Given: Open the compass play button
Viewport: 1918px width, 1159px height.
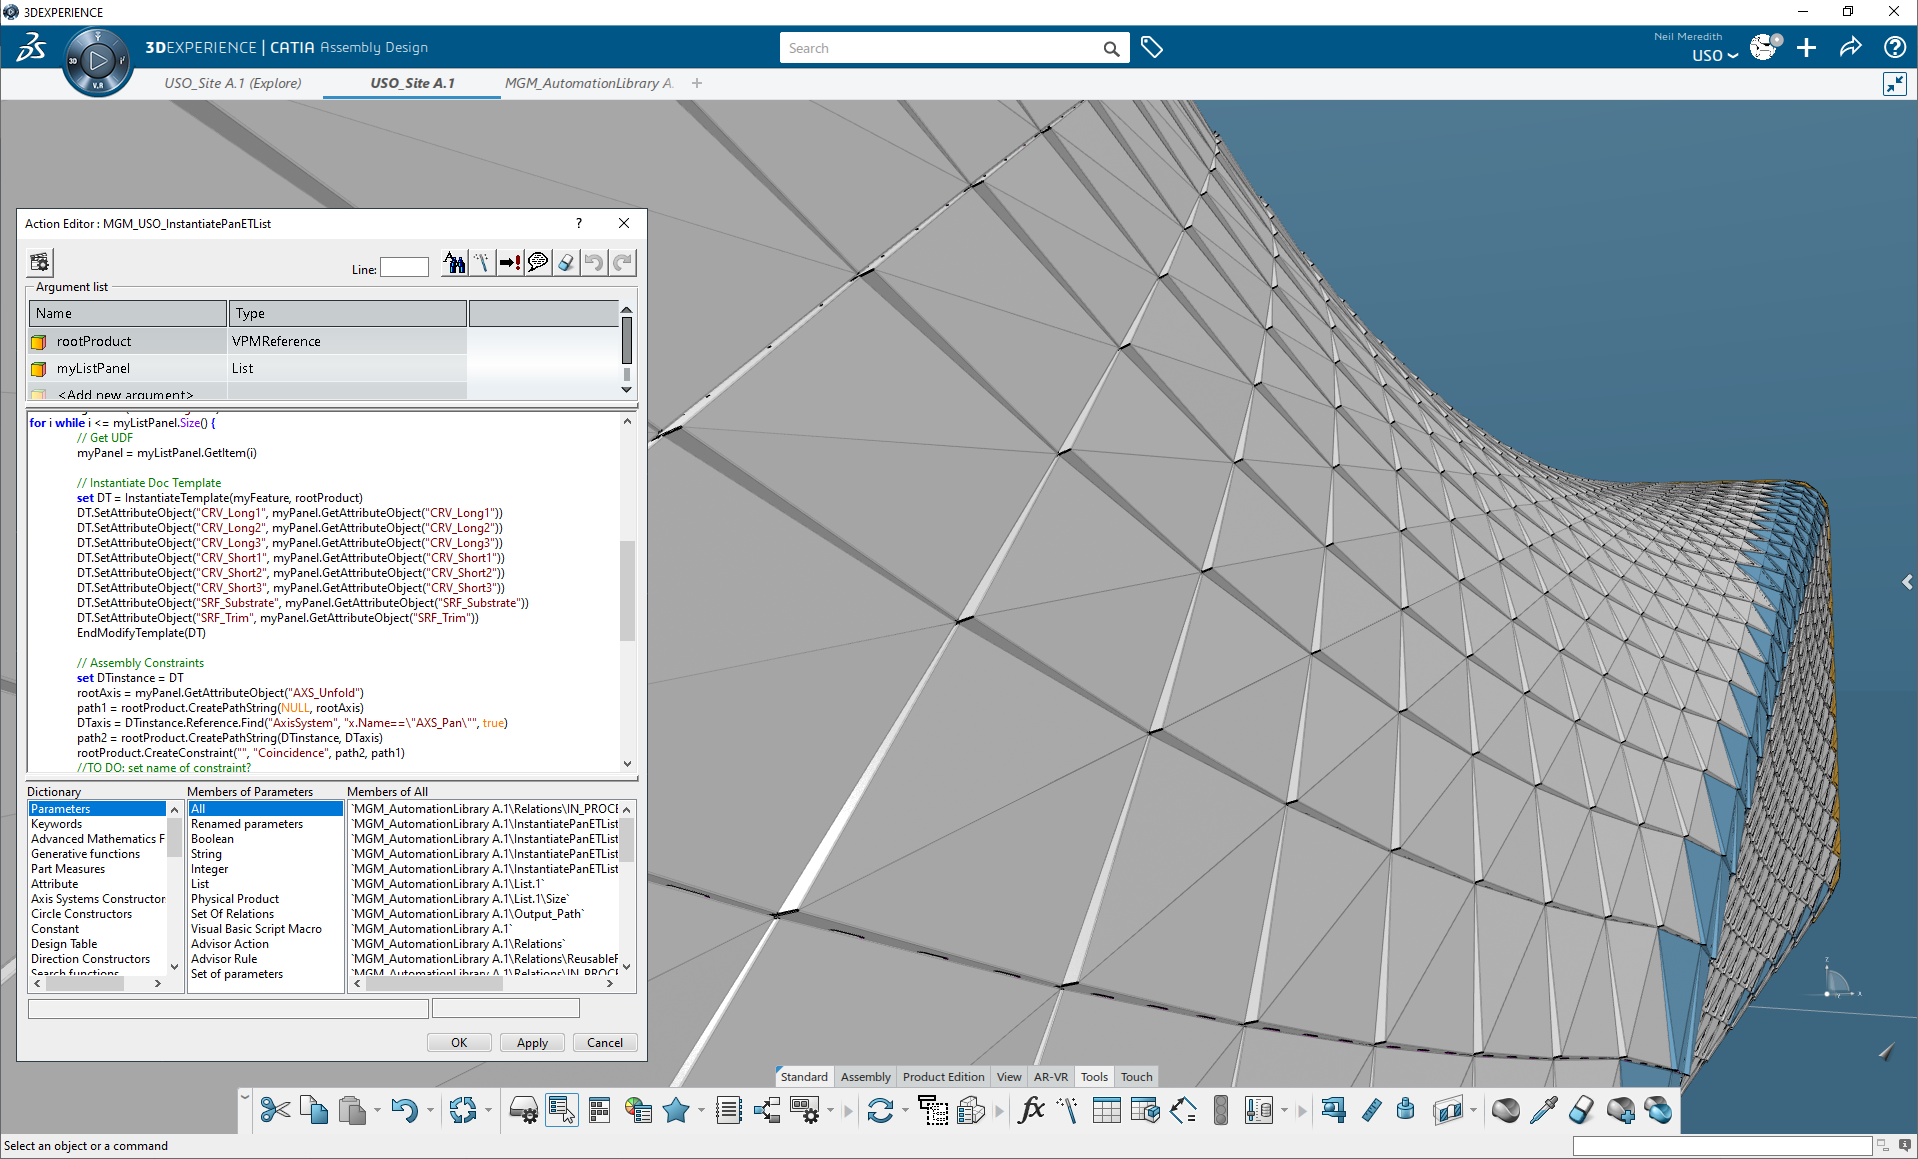Looking at the screenshot, I should point(98,62).
